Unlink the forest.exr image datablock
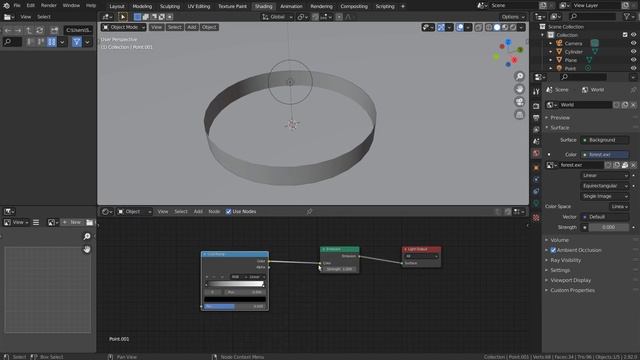This screenshot has height=360, width=640. click(x=633, y=165)
